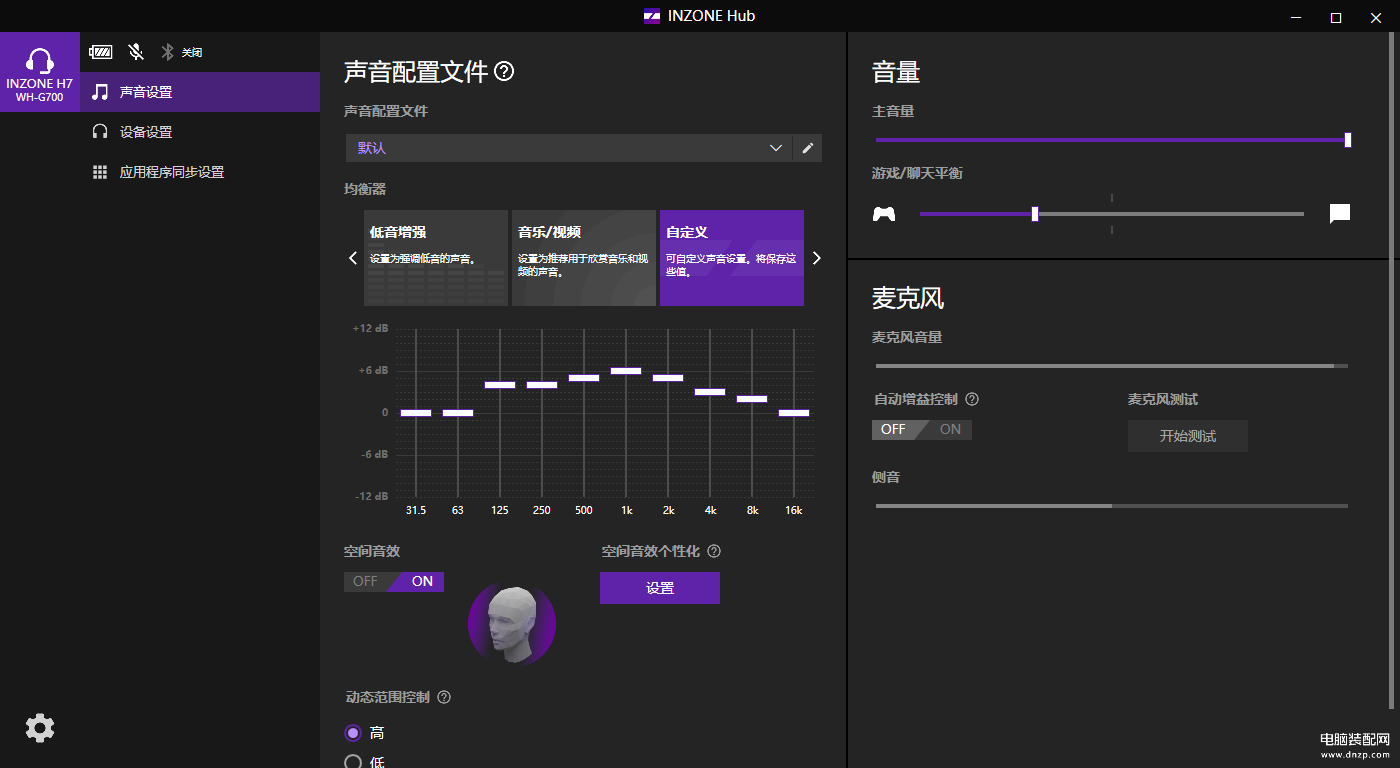This screenshot has height=768, width=1400.
Task: Turn 空间音效 ON
Action: [421, 582]
